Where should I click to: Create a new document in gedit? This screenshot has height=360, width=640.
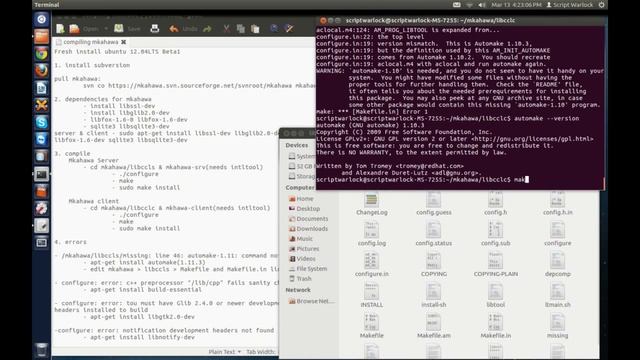click(x=60, y=29)
